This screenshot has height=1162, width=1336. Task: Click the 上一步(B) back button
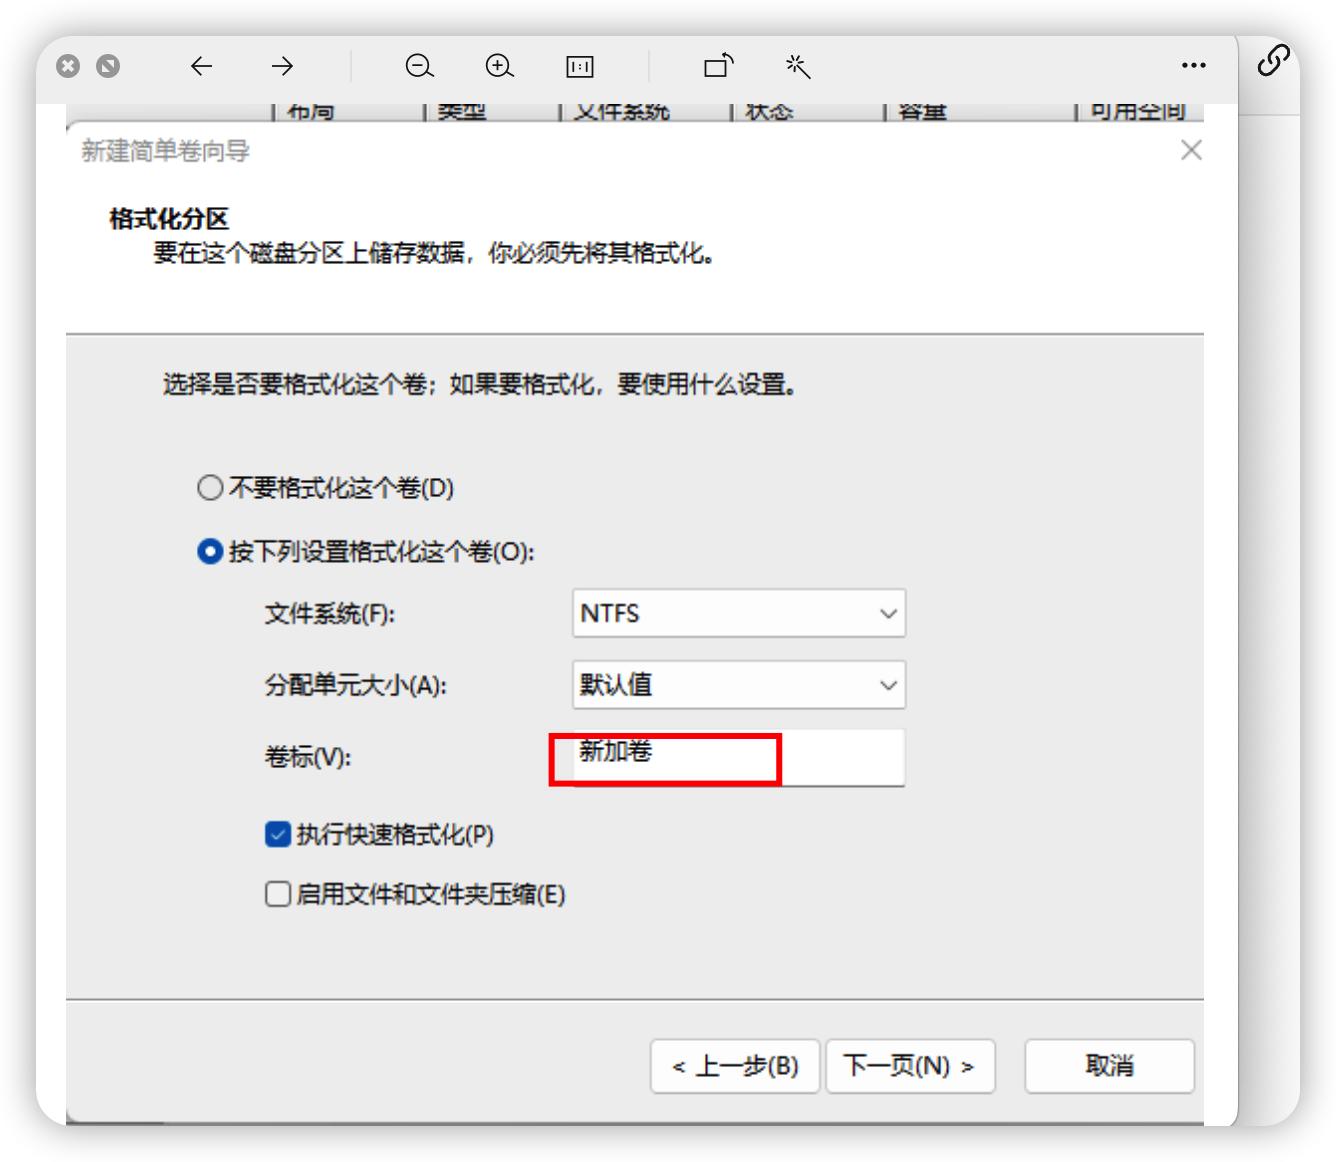point(735,1066)
